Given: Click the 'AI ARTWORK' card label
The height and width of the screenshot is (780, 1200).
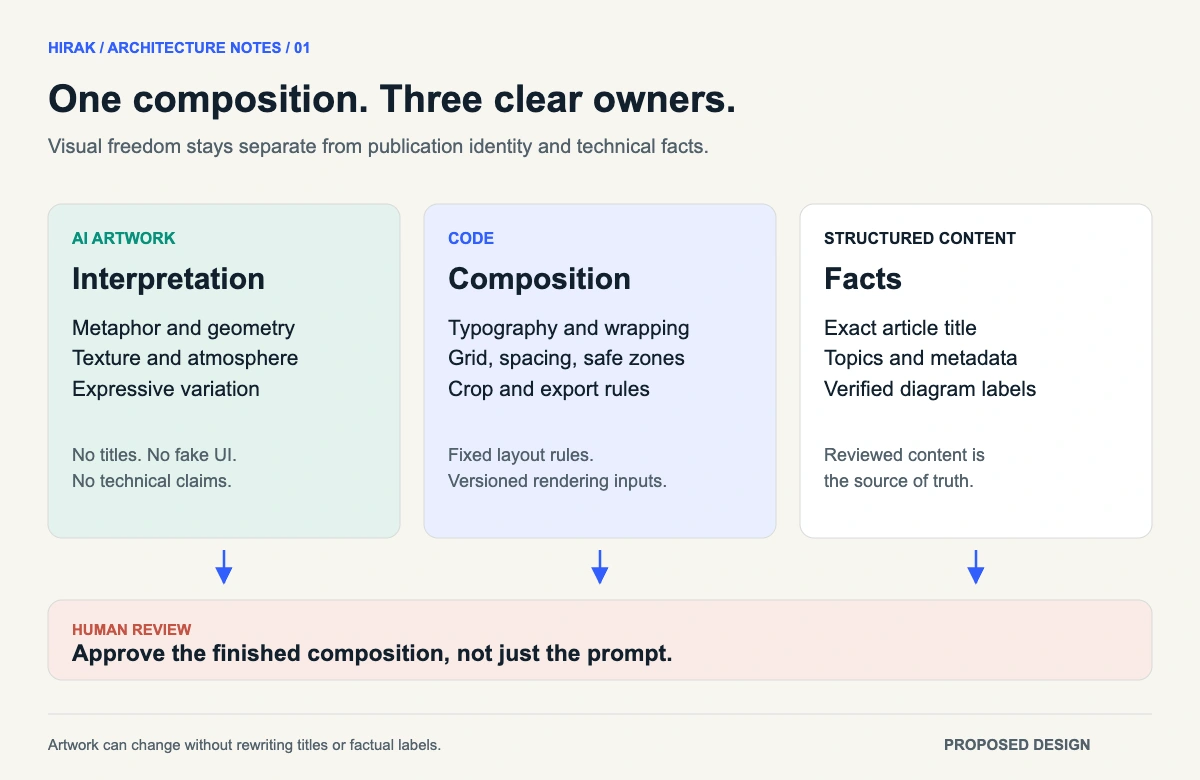Looking at the screenshot, I should pyautogui.click(x=123, y=239).
